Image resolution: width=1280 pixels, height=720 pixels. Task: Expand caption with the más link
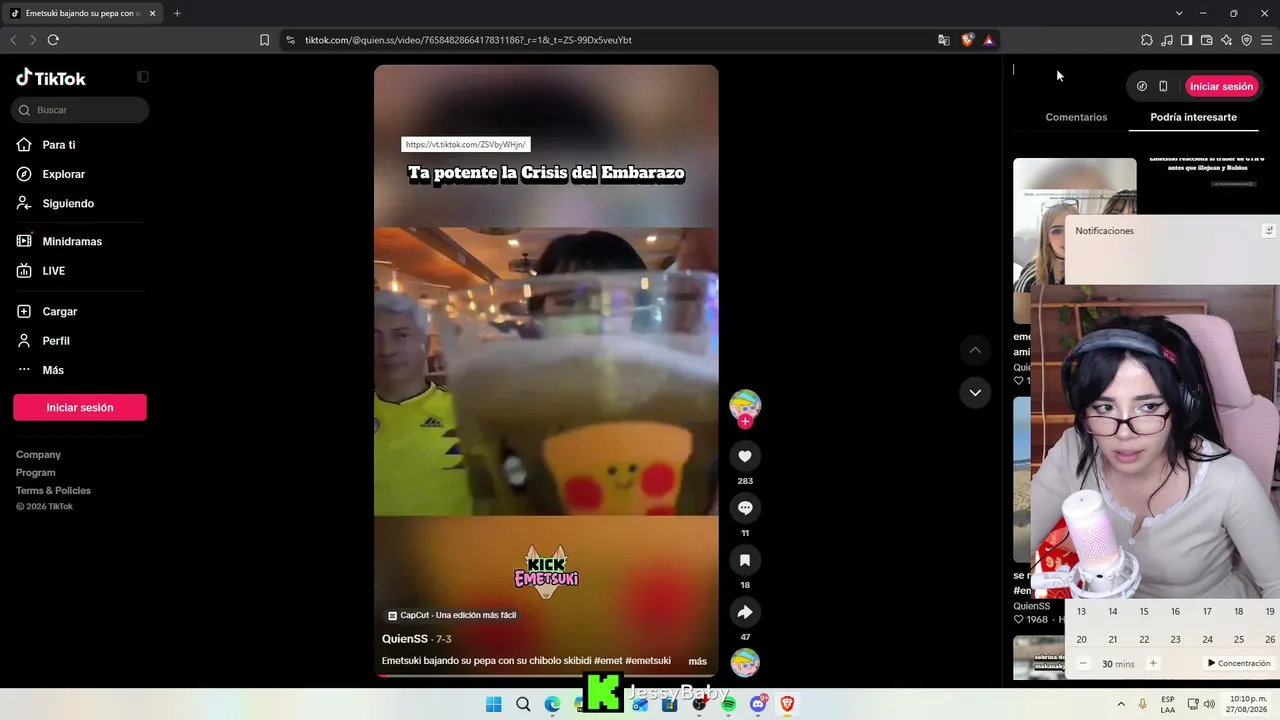(697, 661)
